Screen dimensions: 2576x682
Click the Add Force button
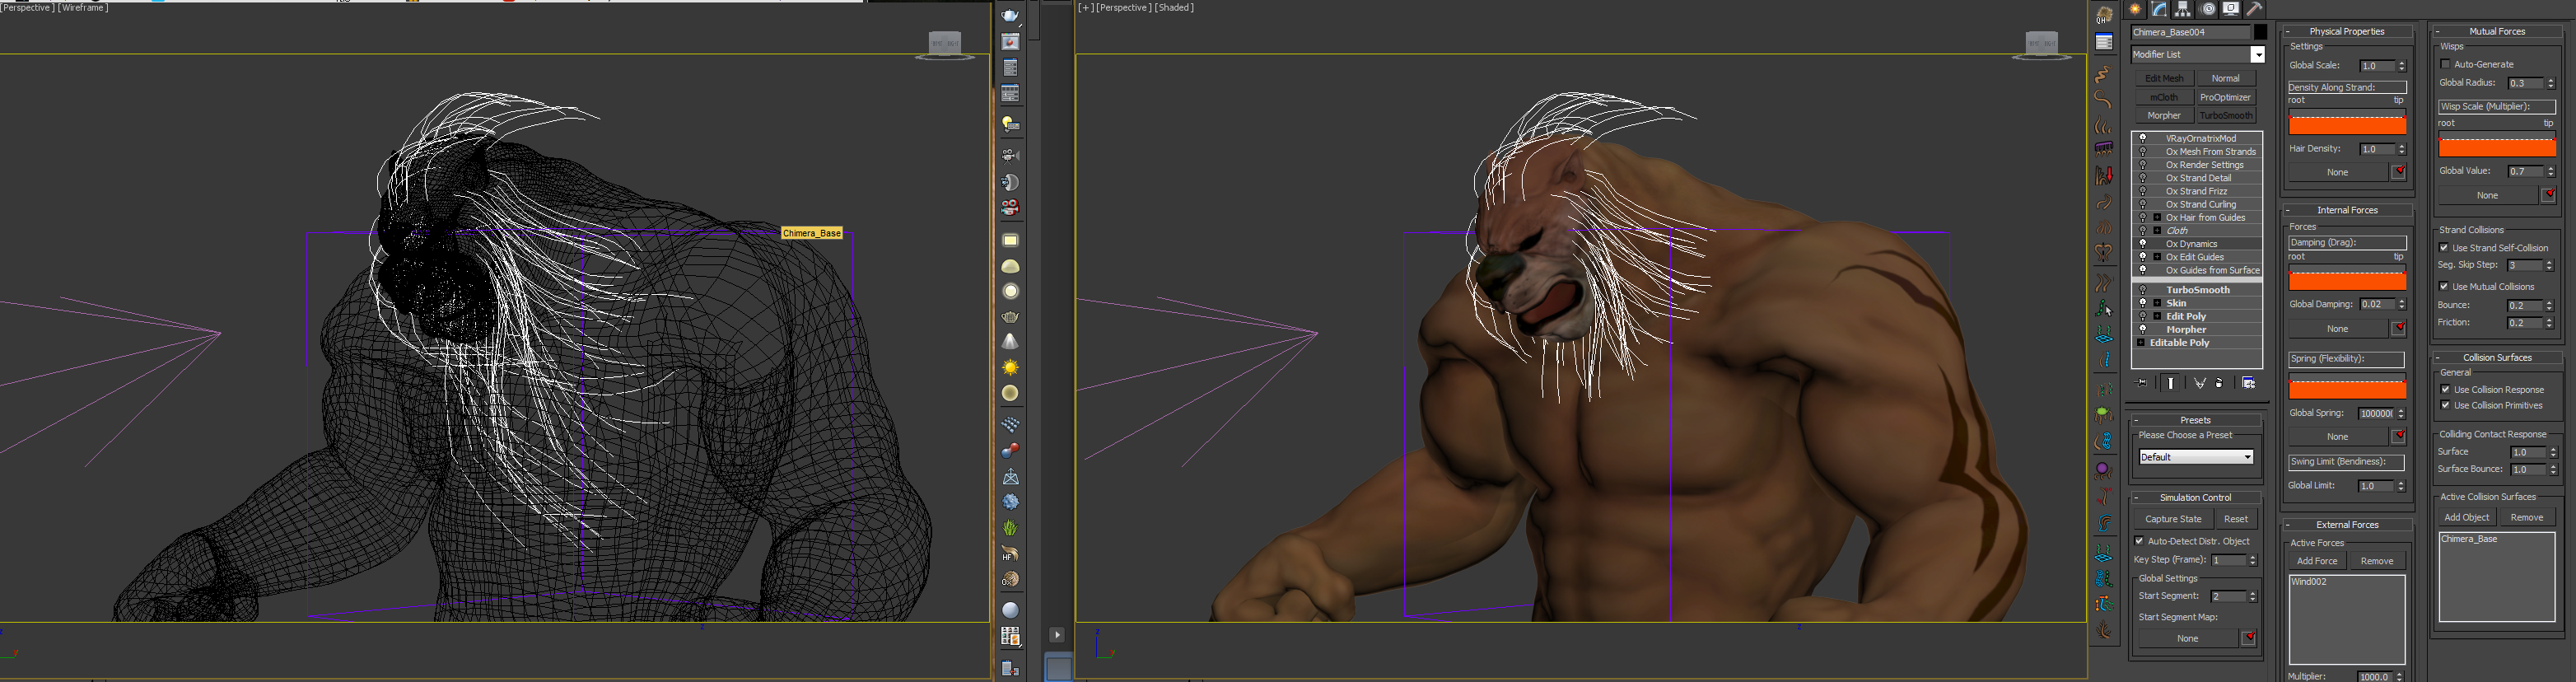2317,561
